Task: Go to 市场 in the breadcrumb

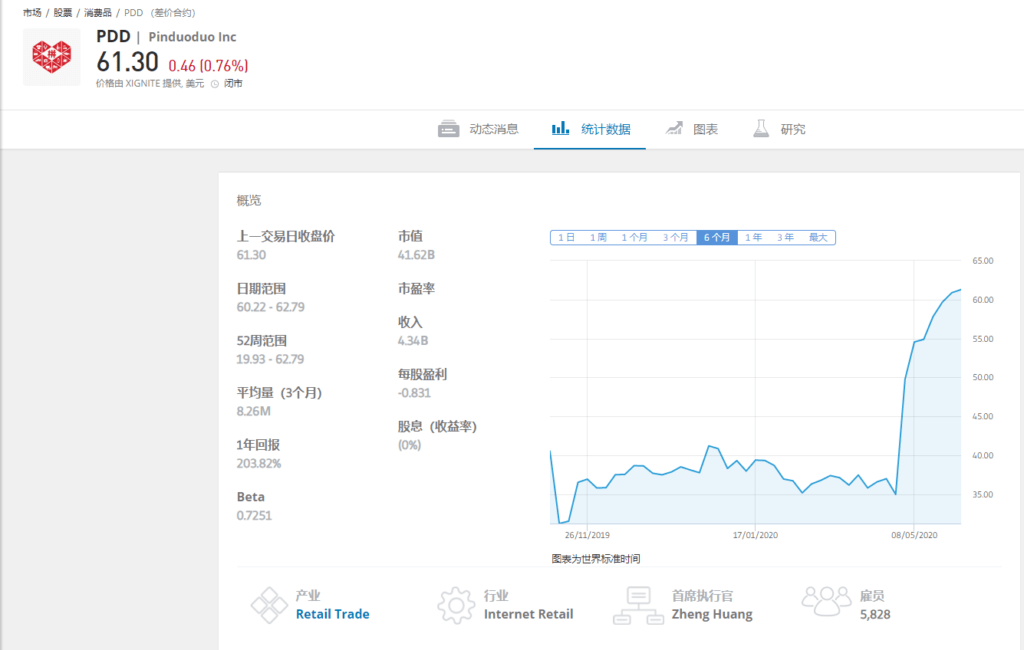Action: tap(32, 12)
